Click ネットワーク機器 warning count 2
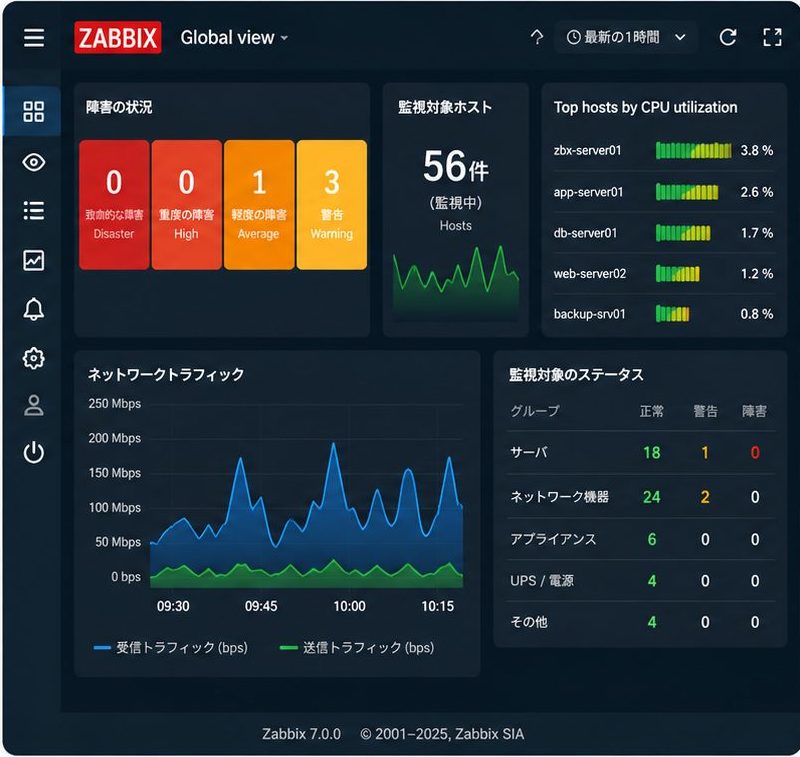Image resolution: width=800 pixels, height=757 pixels. (705, 497)
